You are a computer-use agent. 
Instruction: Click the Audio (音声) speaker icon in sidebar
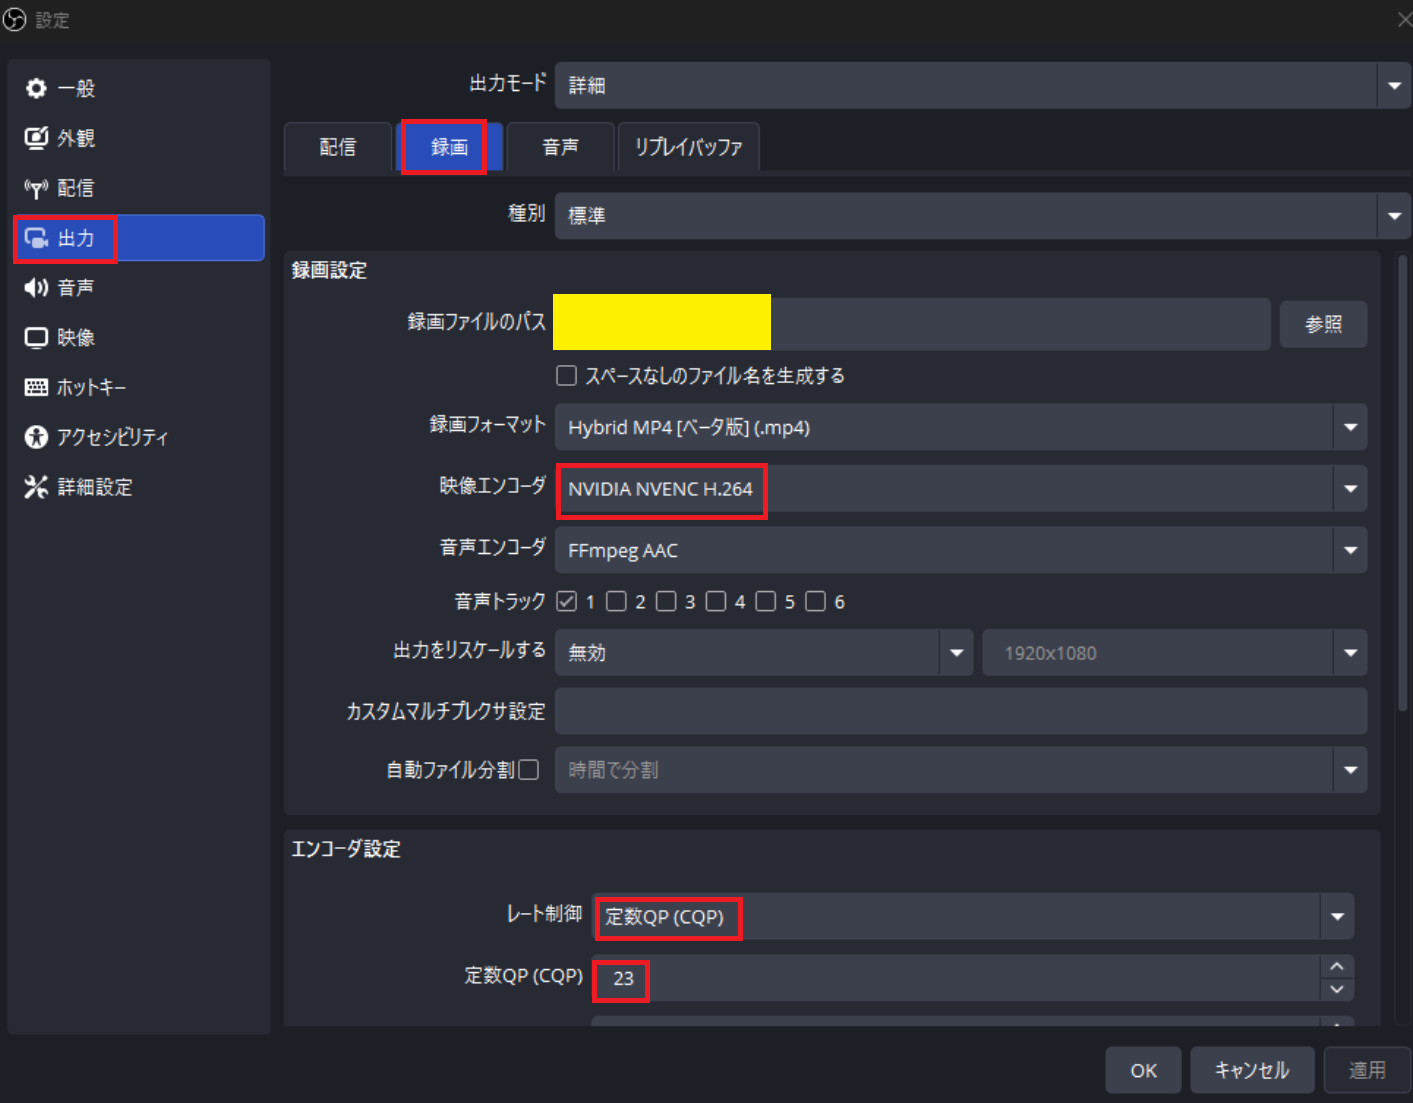36,288
